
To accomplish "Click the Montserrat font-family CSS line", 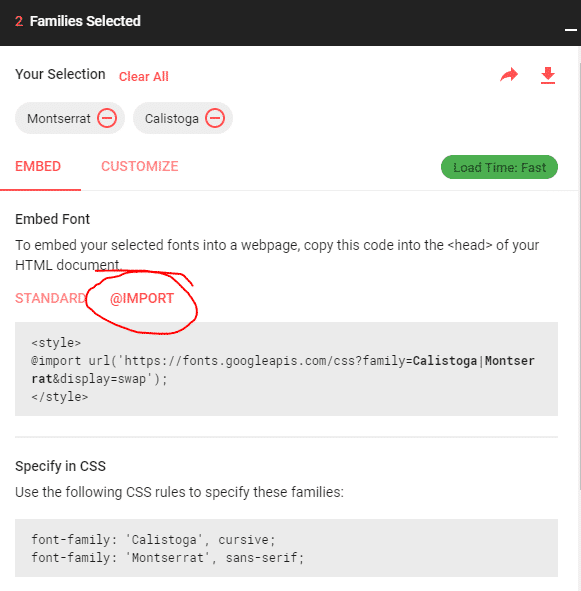I will click(x=167, y=557).
